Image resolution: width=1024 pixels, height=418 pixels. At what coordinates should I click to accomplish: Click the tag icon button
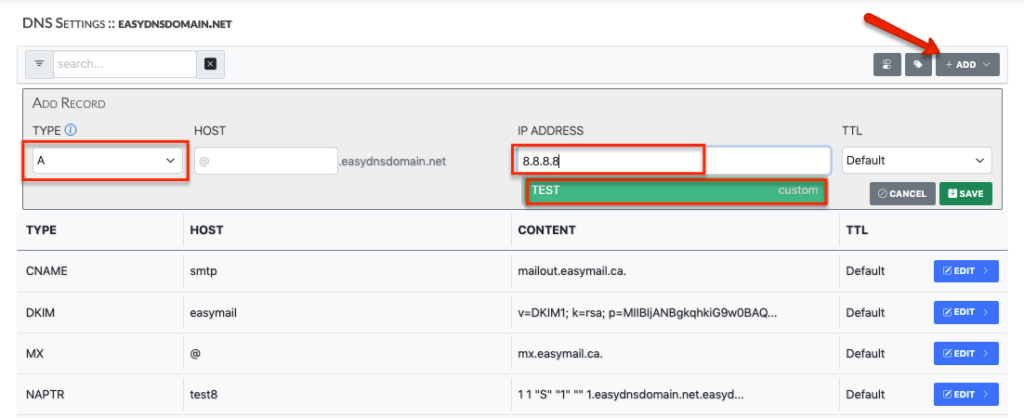click(918, 65)
